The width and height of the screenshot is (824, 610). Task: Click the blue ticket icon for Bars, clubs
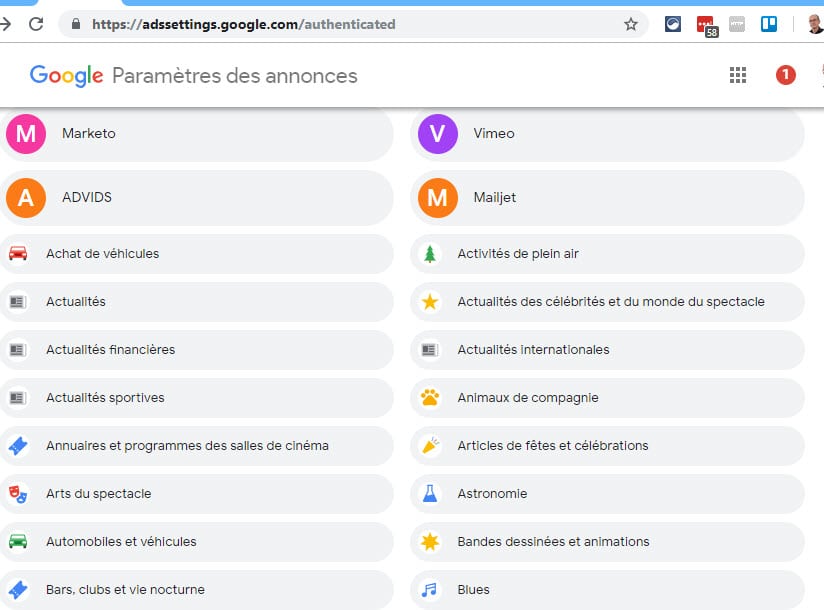[18, 590]
